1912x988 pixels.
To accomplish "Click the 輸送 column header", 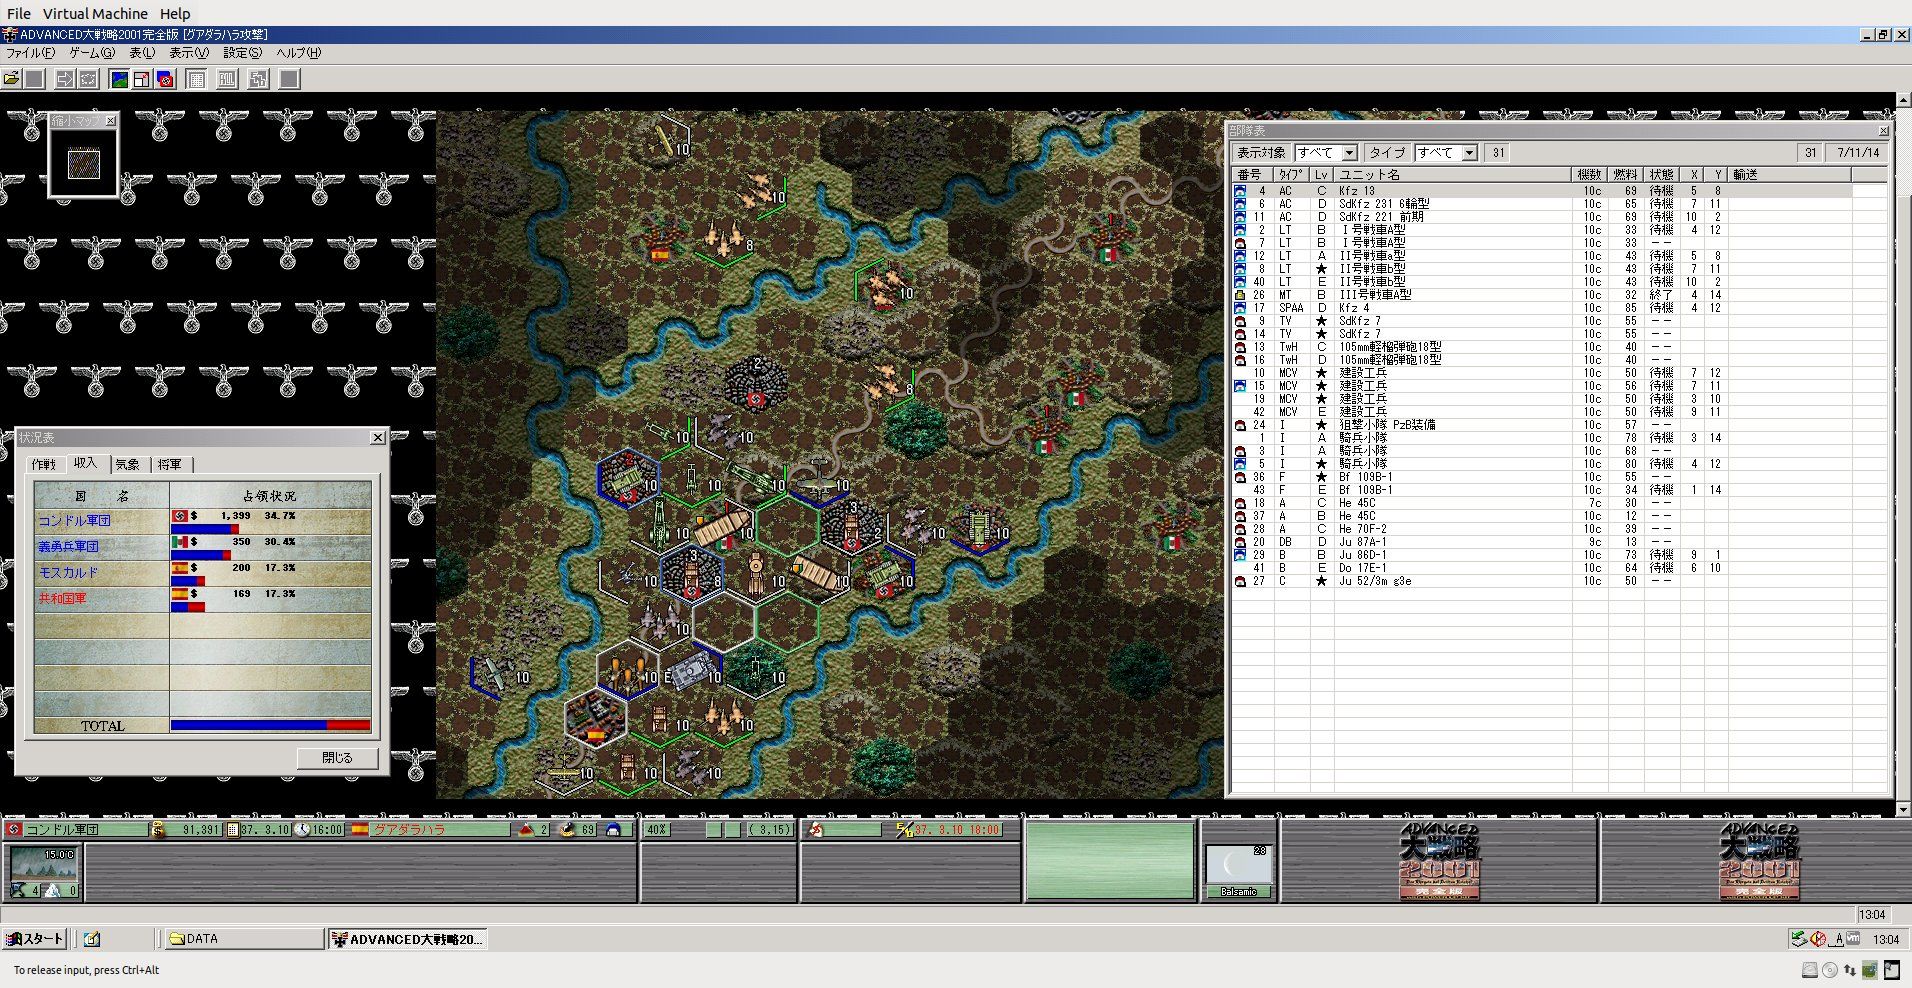I will coord(1791,175).
